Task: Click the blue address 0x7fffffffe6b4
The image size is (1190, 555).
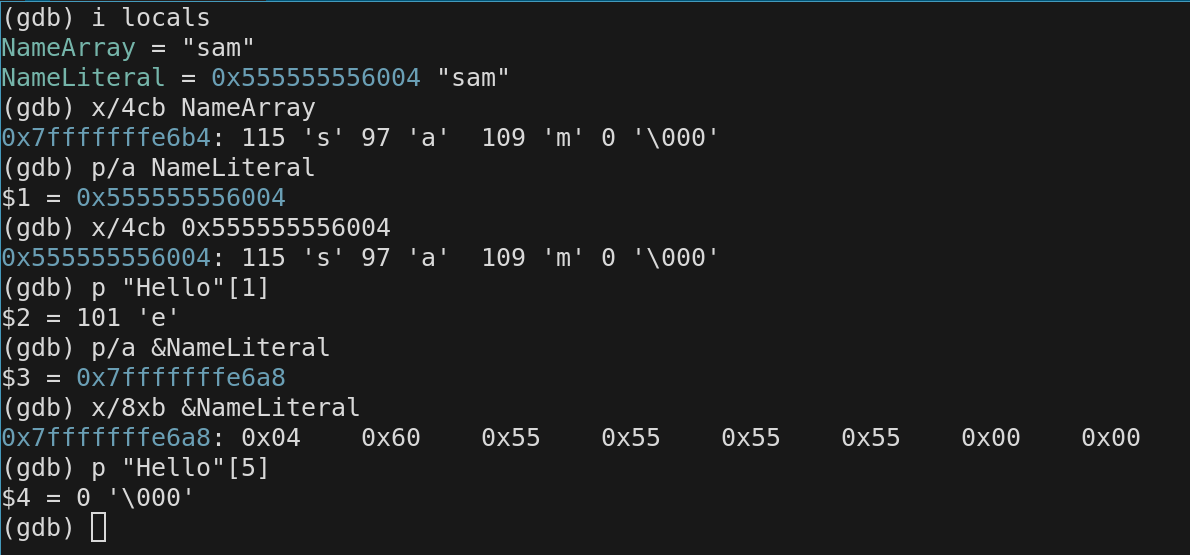Action: click(105, 137)
